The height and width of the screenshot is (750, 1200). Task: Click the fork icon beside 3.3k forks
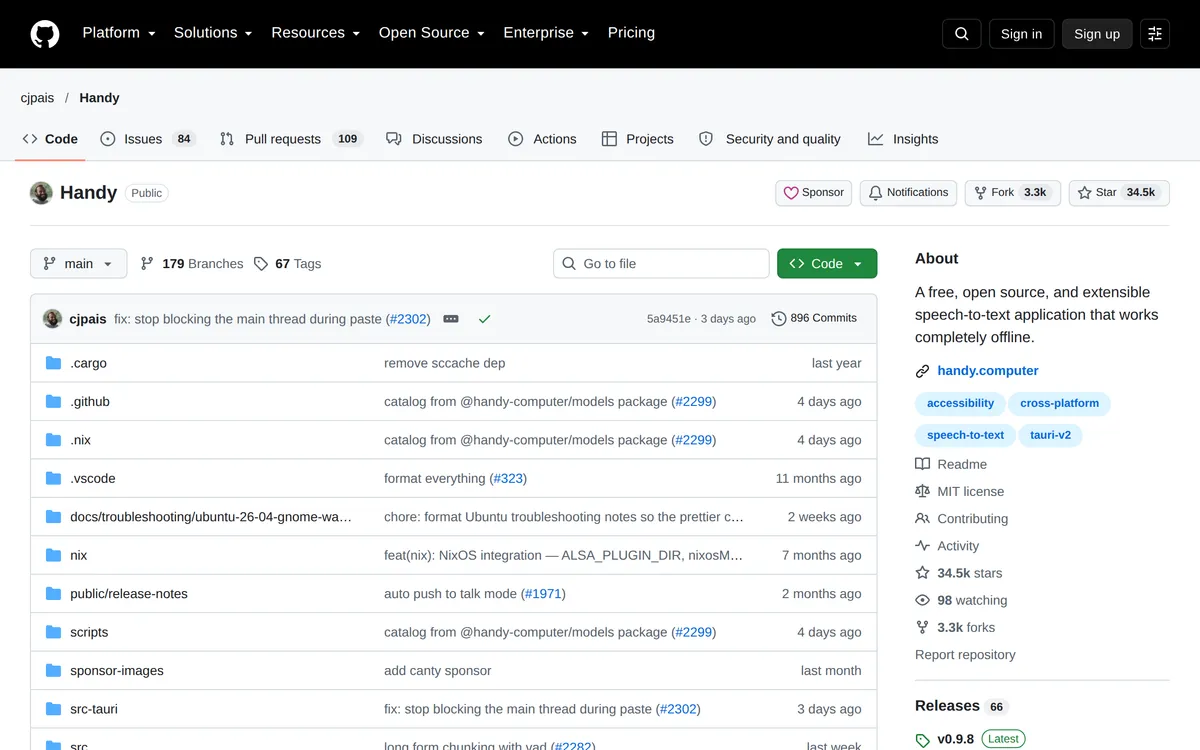(x=923, y=627)
